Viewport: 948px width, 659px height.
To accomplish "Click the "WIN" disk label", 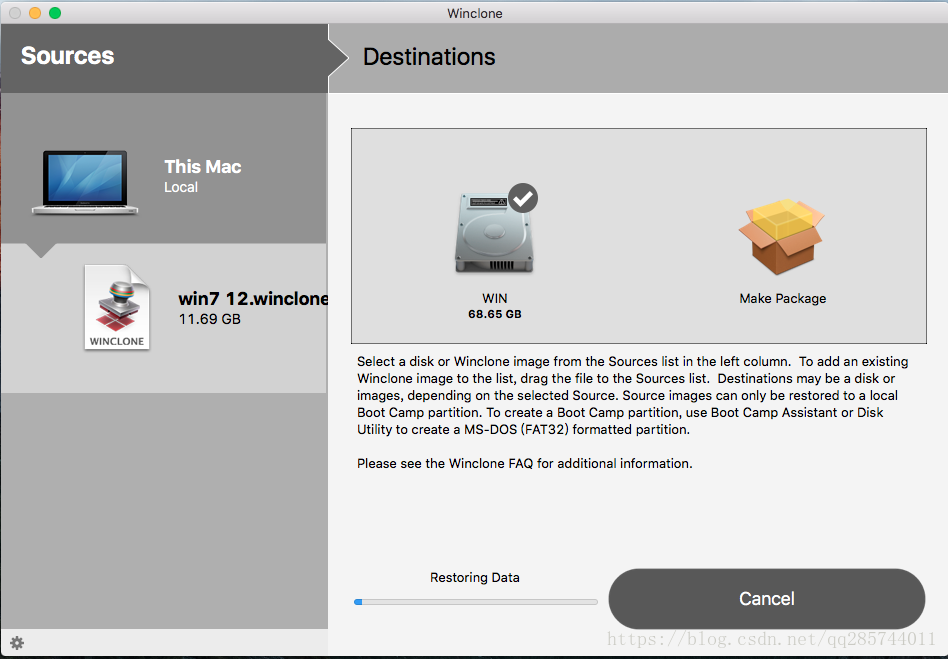I will pyautogui.click(x=495, y=298).
